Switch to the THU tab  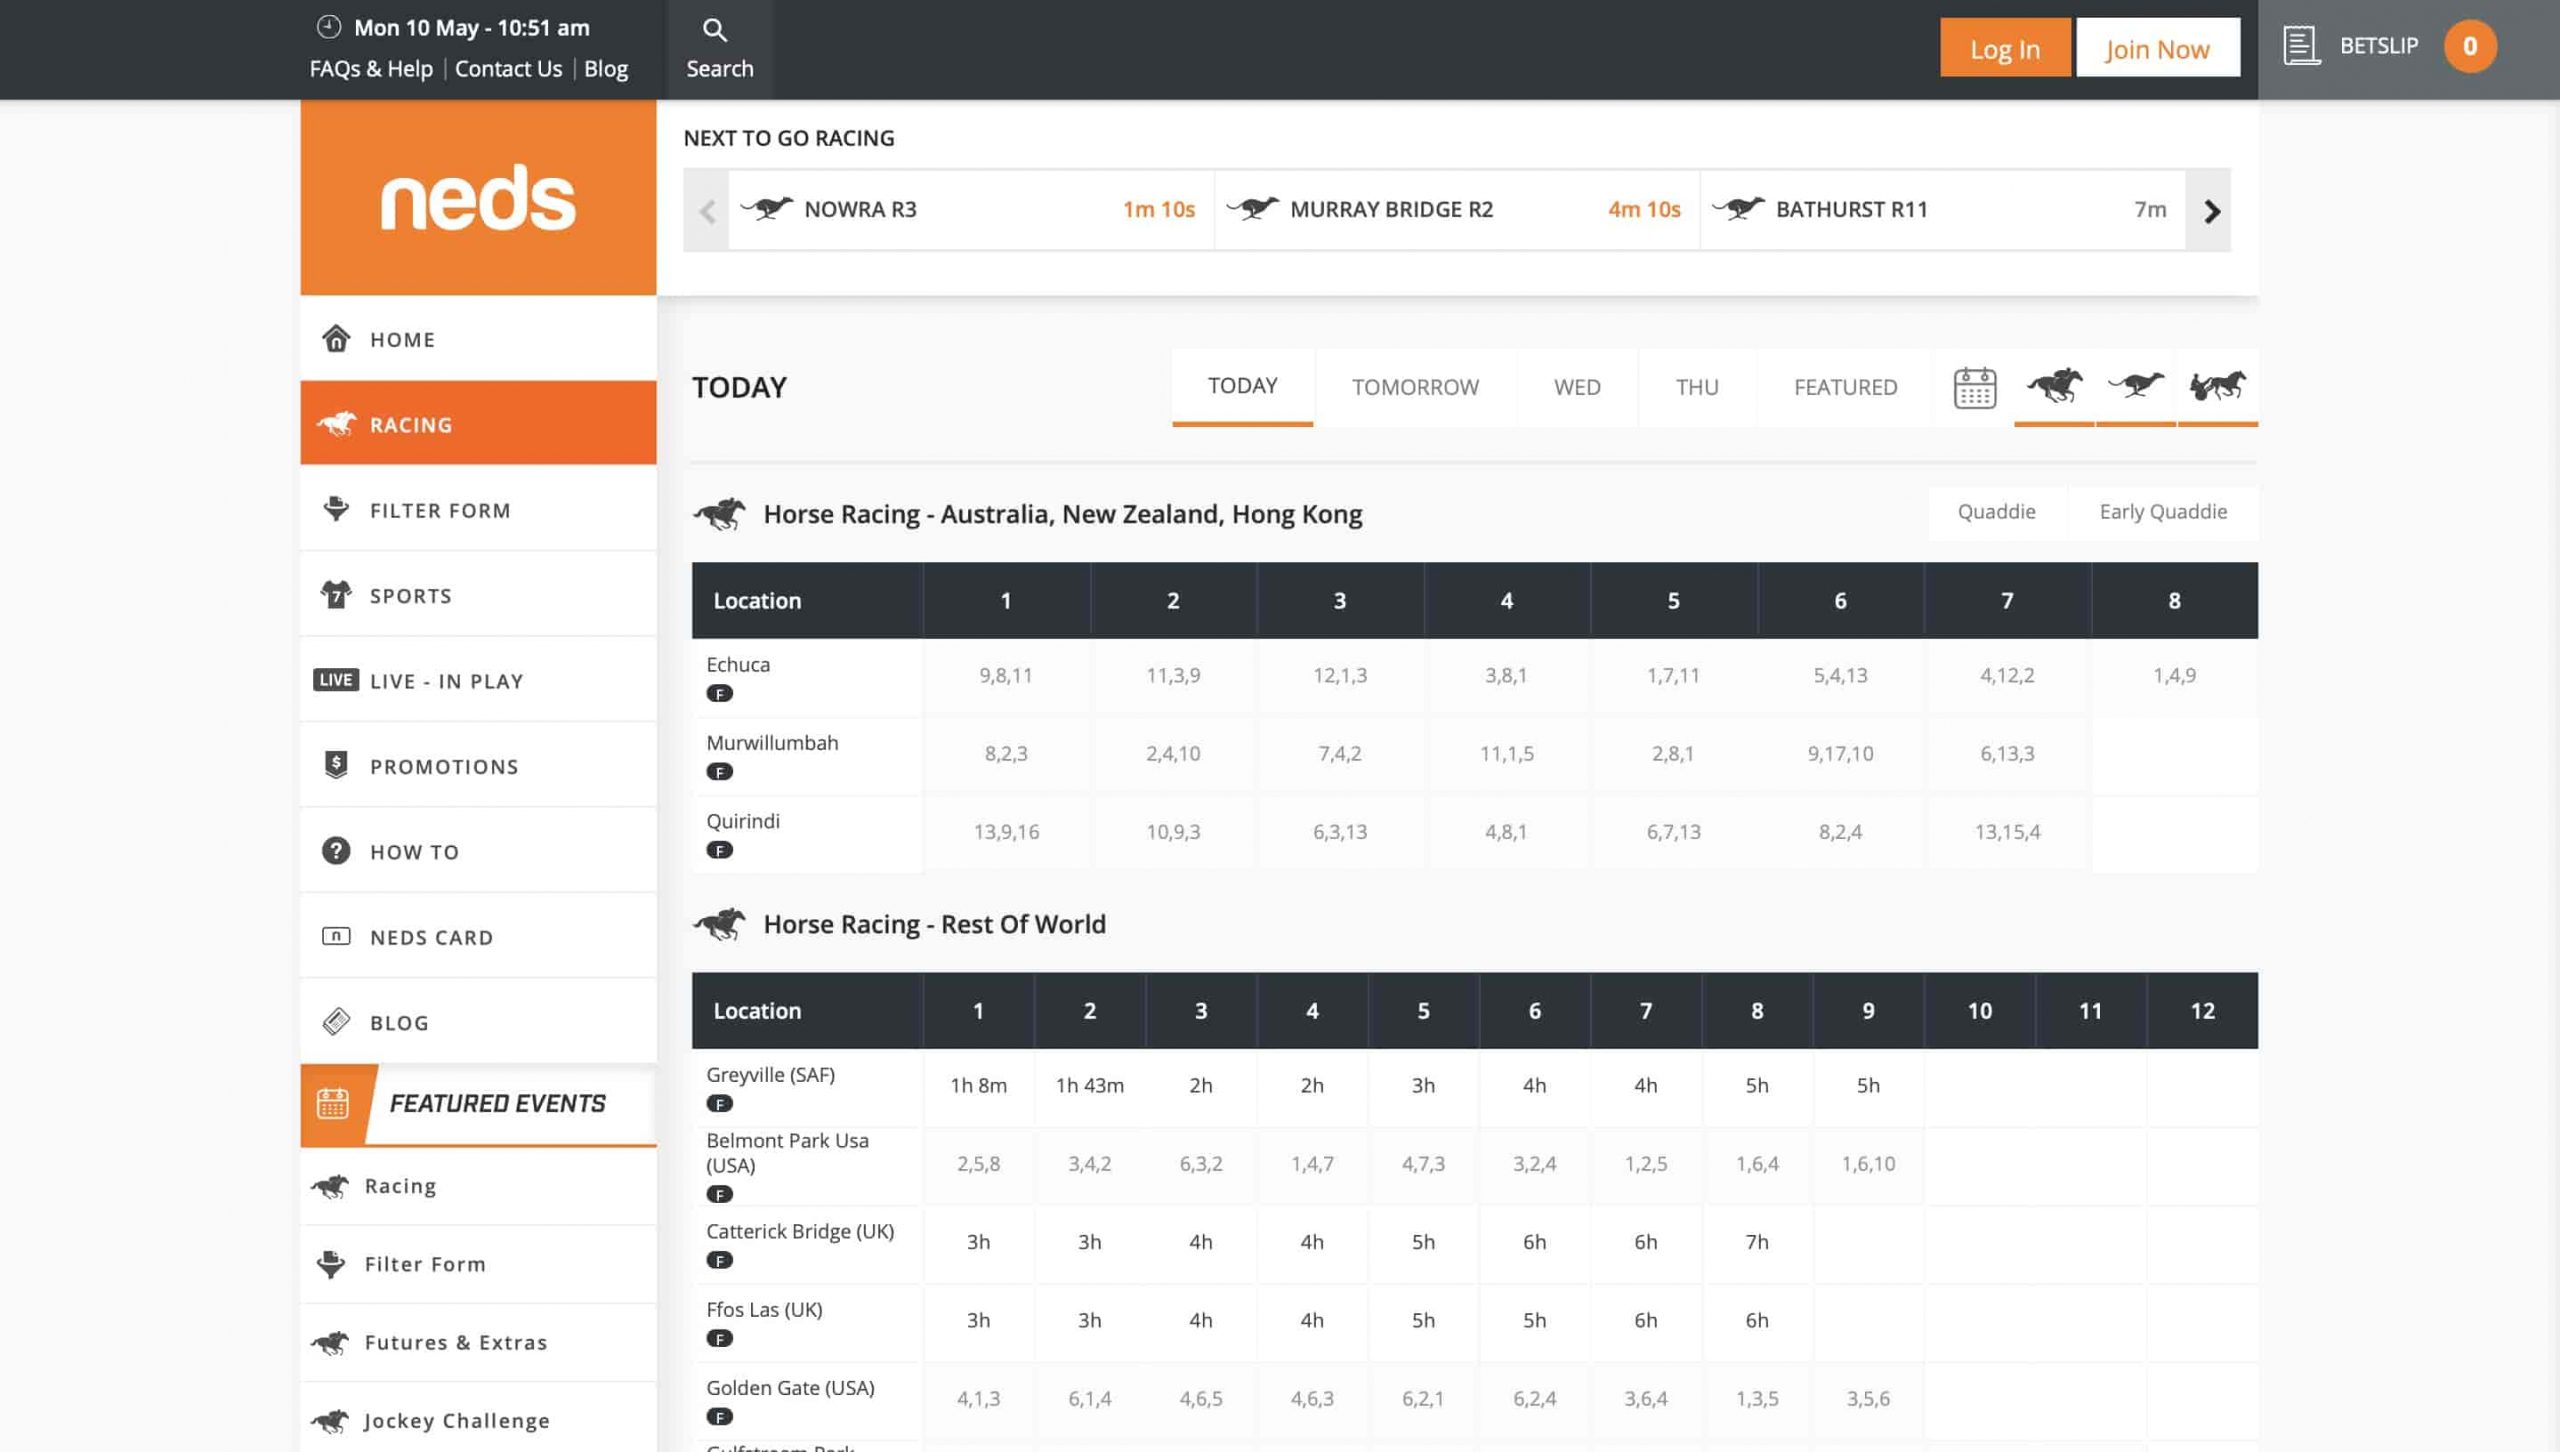pyautogui.click(x=1697, y=387)
